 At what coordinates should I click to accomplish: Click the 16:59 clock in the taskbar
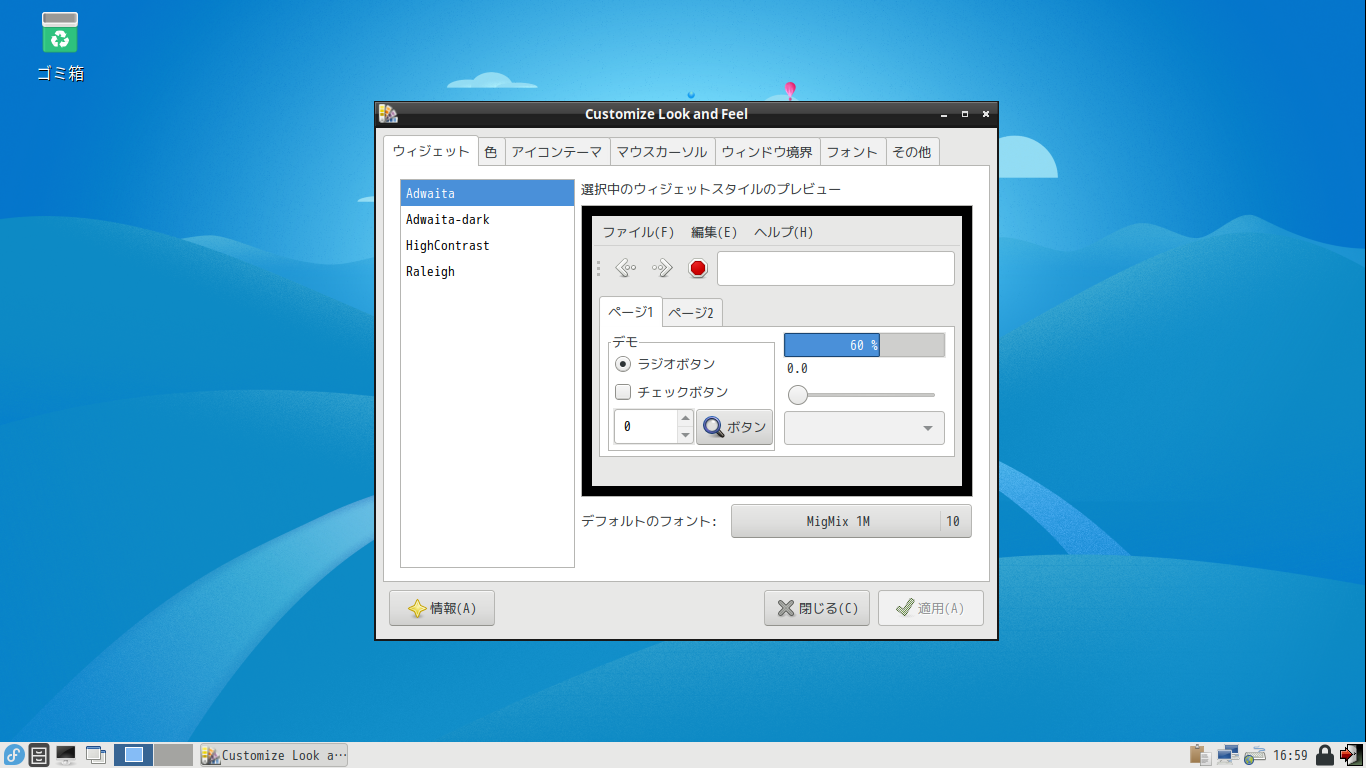(x=1290, y=755)
